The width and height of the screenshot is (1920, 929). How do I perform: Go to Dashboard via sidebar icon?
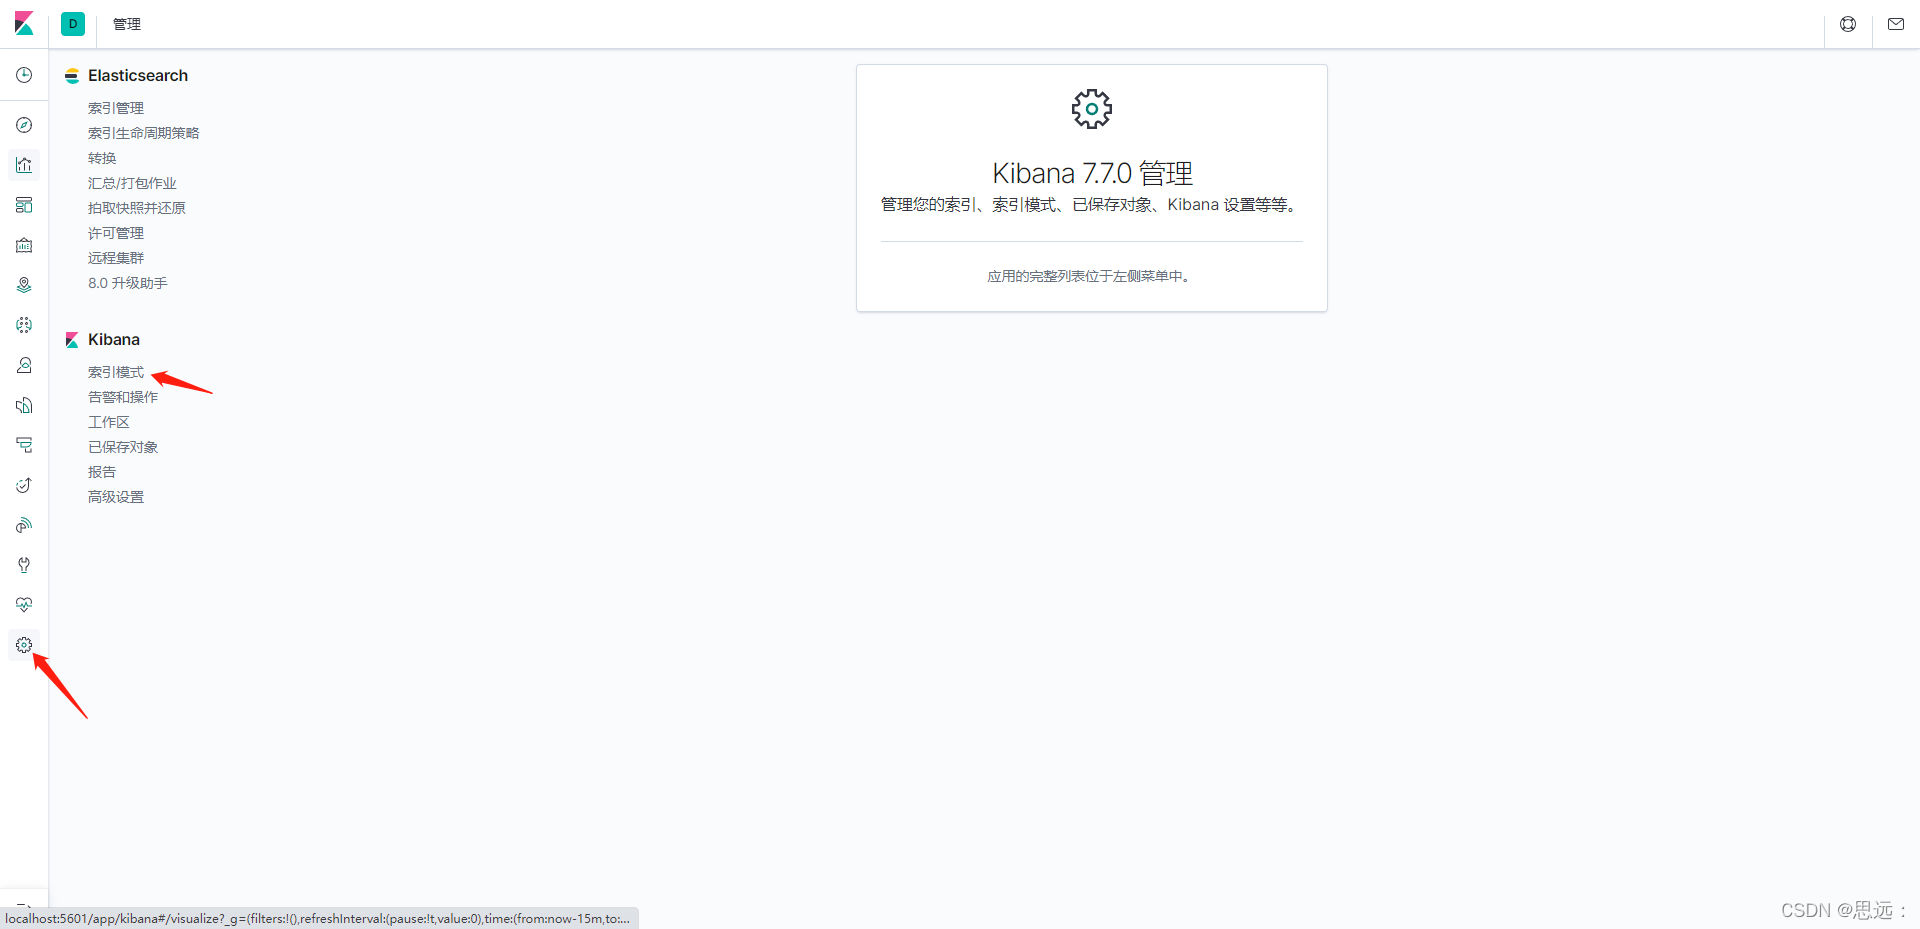click(x=24, y=205)
